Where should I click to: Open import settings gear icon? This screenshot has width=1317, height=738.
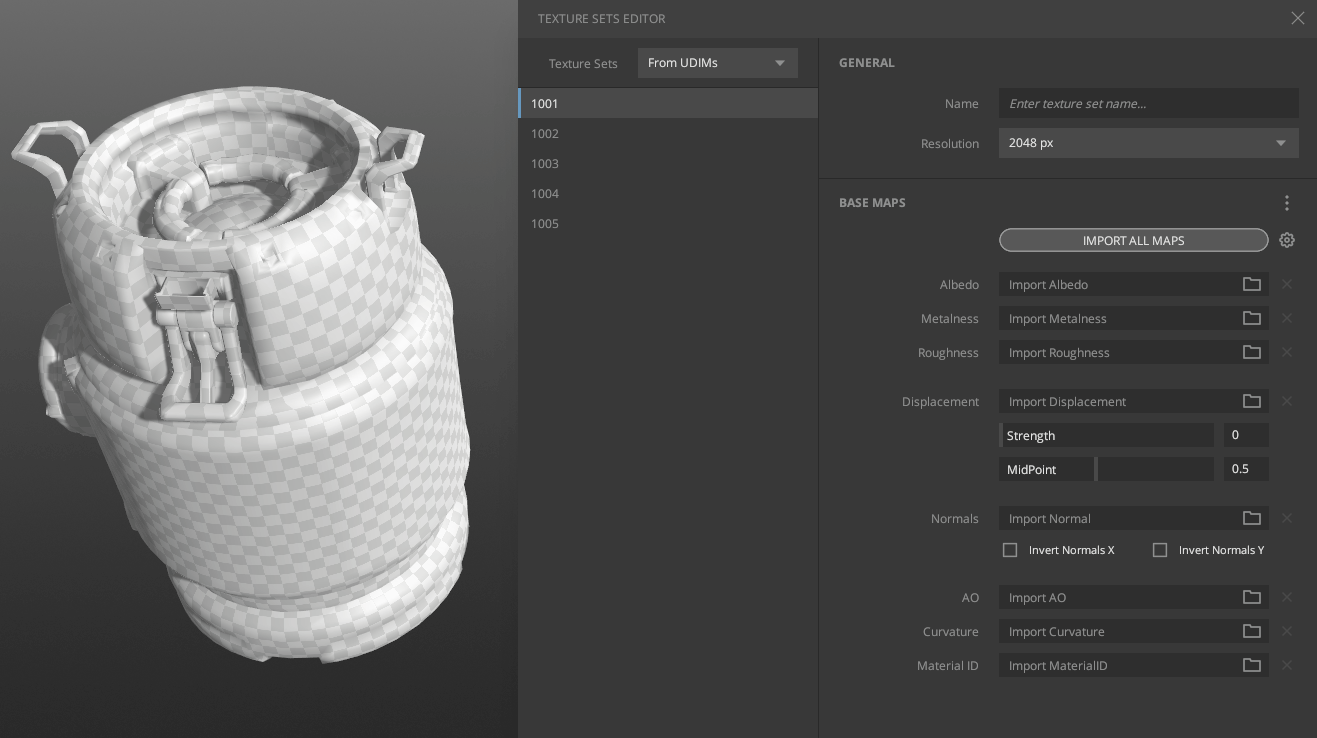point(1287,240)
